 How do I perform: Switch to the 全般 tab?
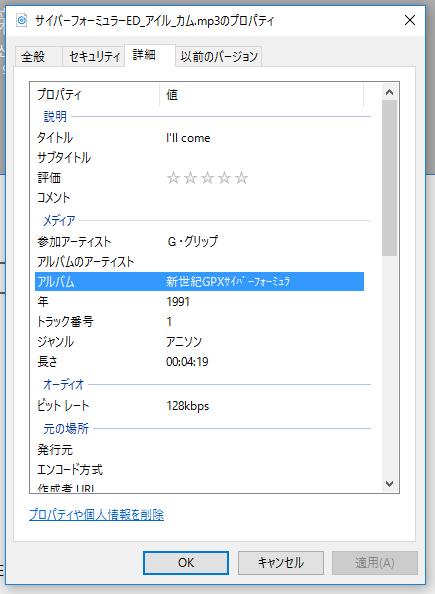tap(33, 57)
